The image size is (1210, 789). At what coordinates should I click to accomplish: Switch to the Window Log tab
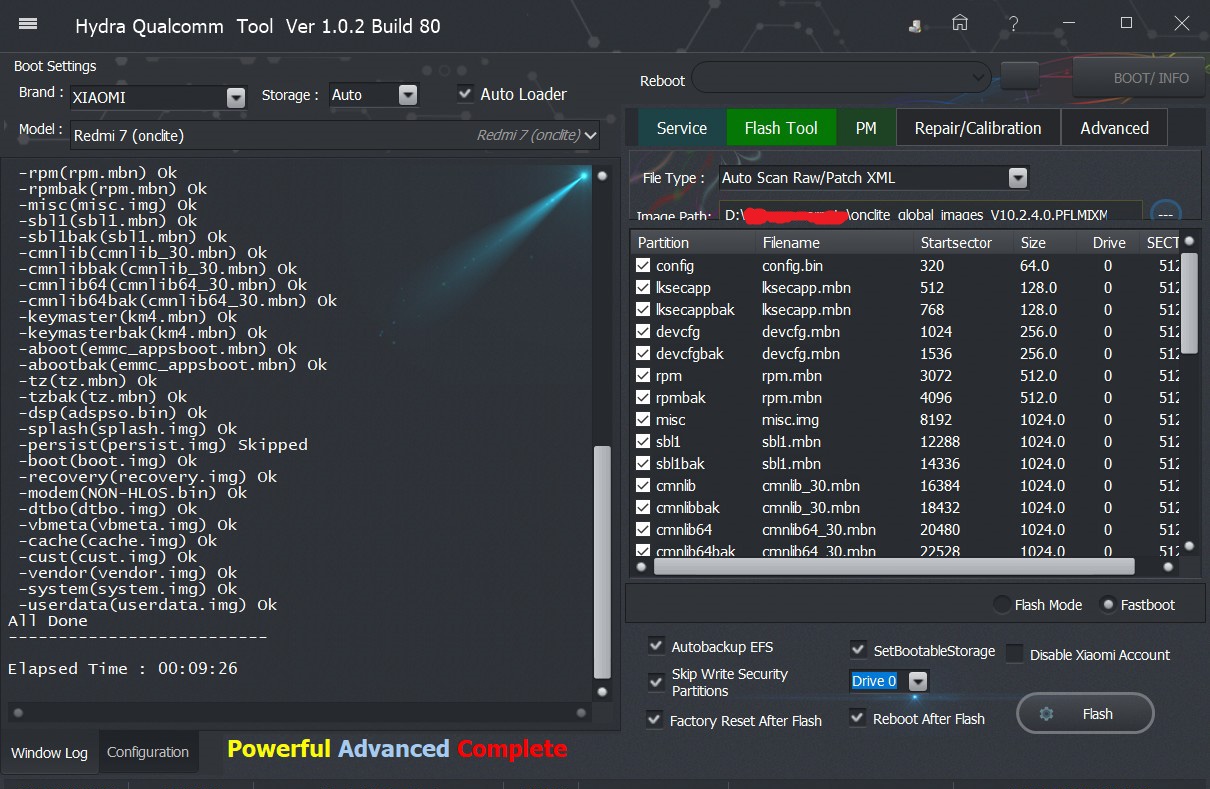point(49,752)
